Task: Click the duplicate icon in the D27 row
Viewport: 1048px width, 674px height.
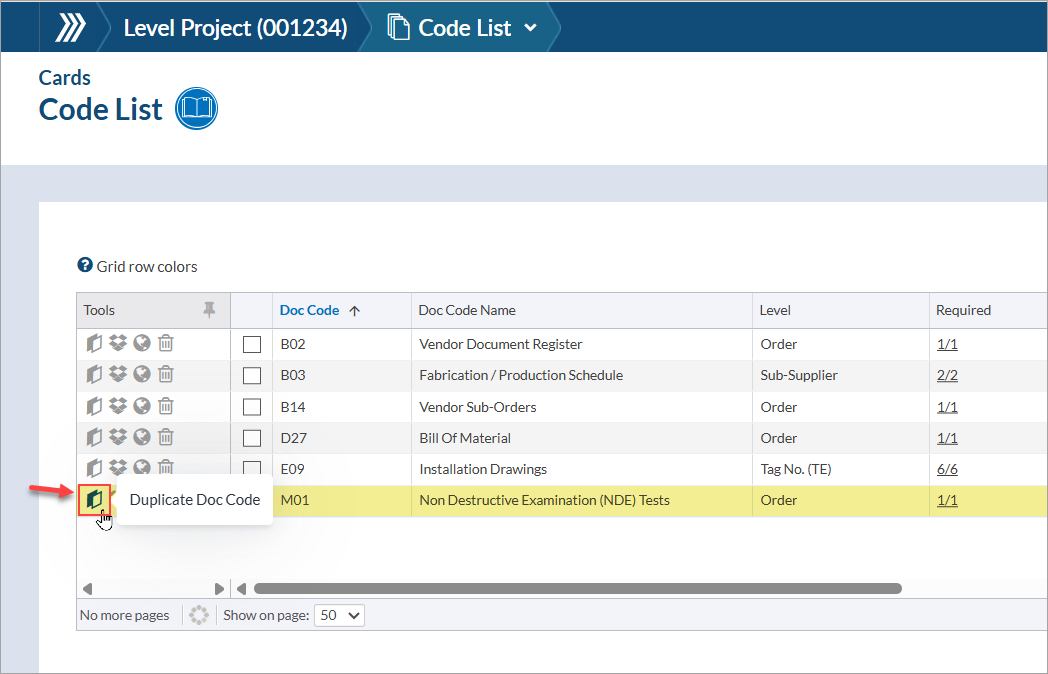Action: 94,438
